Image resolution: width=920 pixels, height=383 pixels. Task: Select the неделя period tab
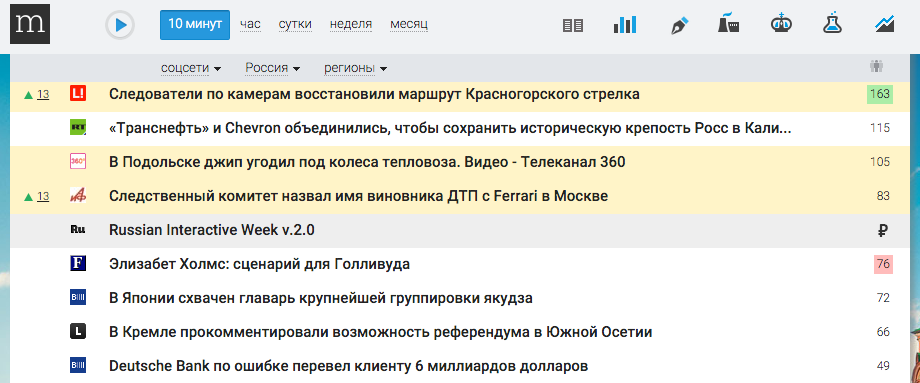click(x=351, y=25)
